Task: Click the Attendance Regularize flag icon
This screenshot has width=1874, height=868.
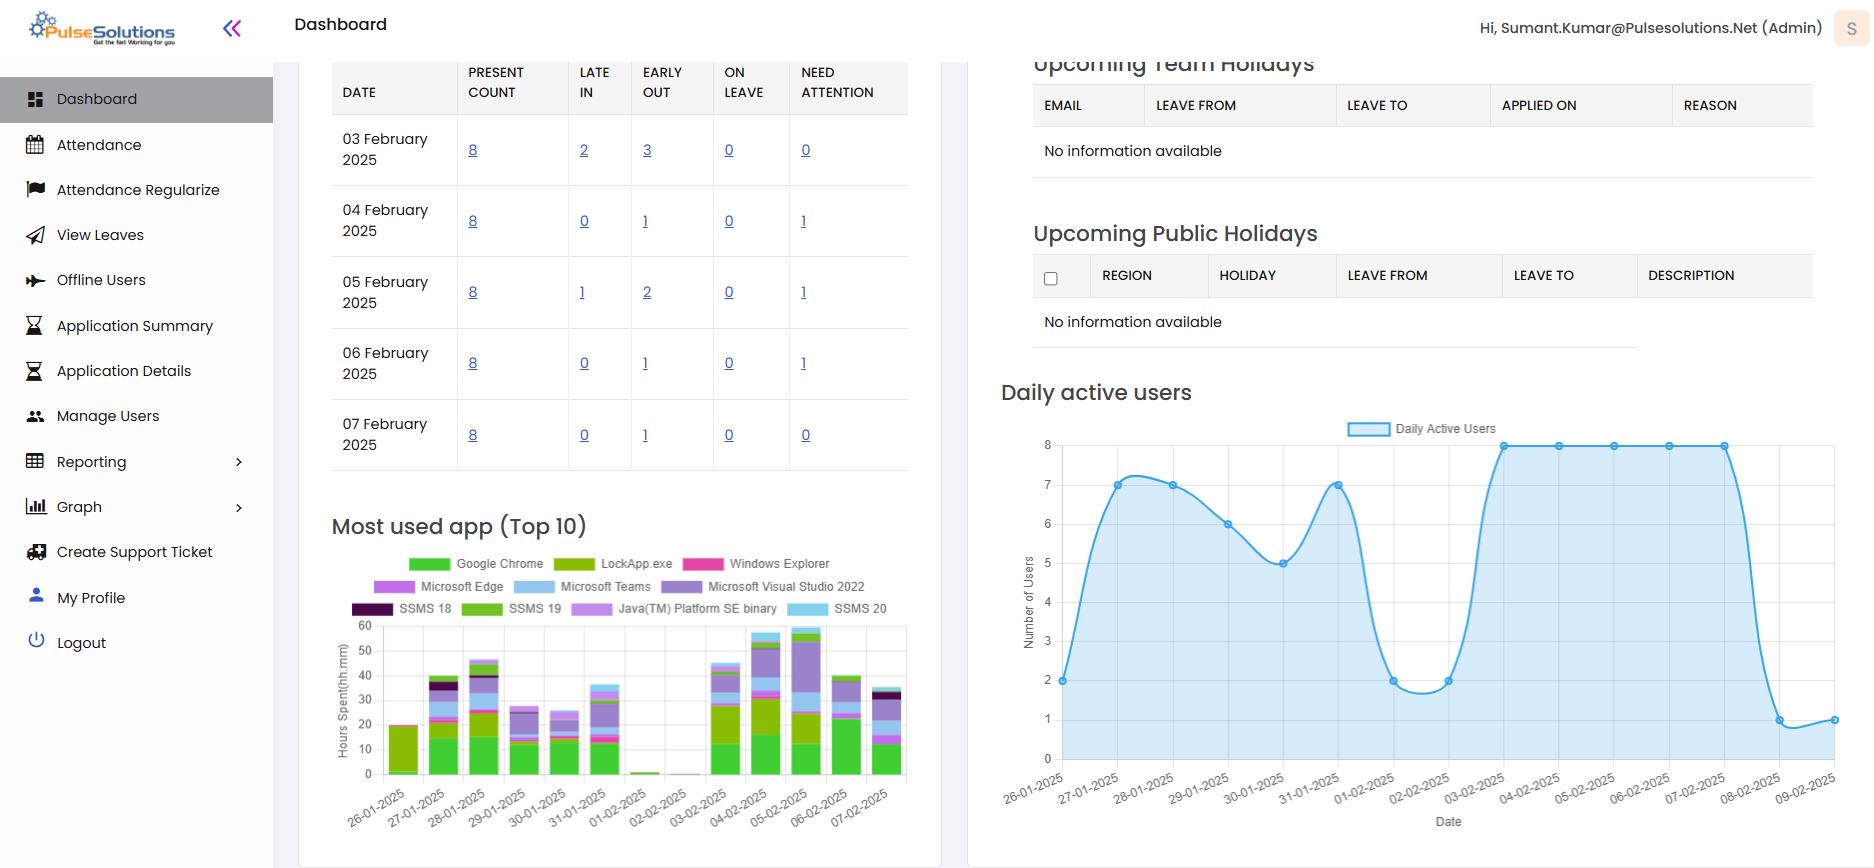Action: pyautogui.click(x=35, y=190)
